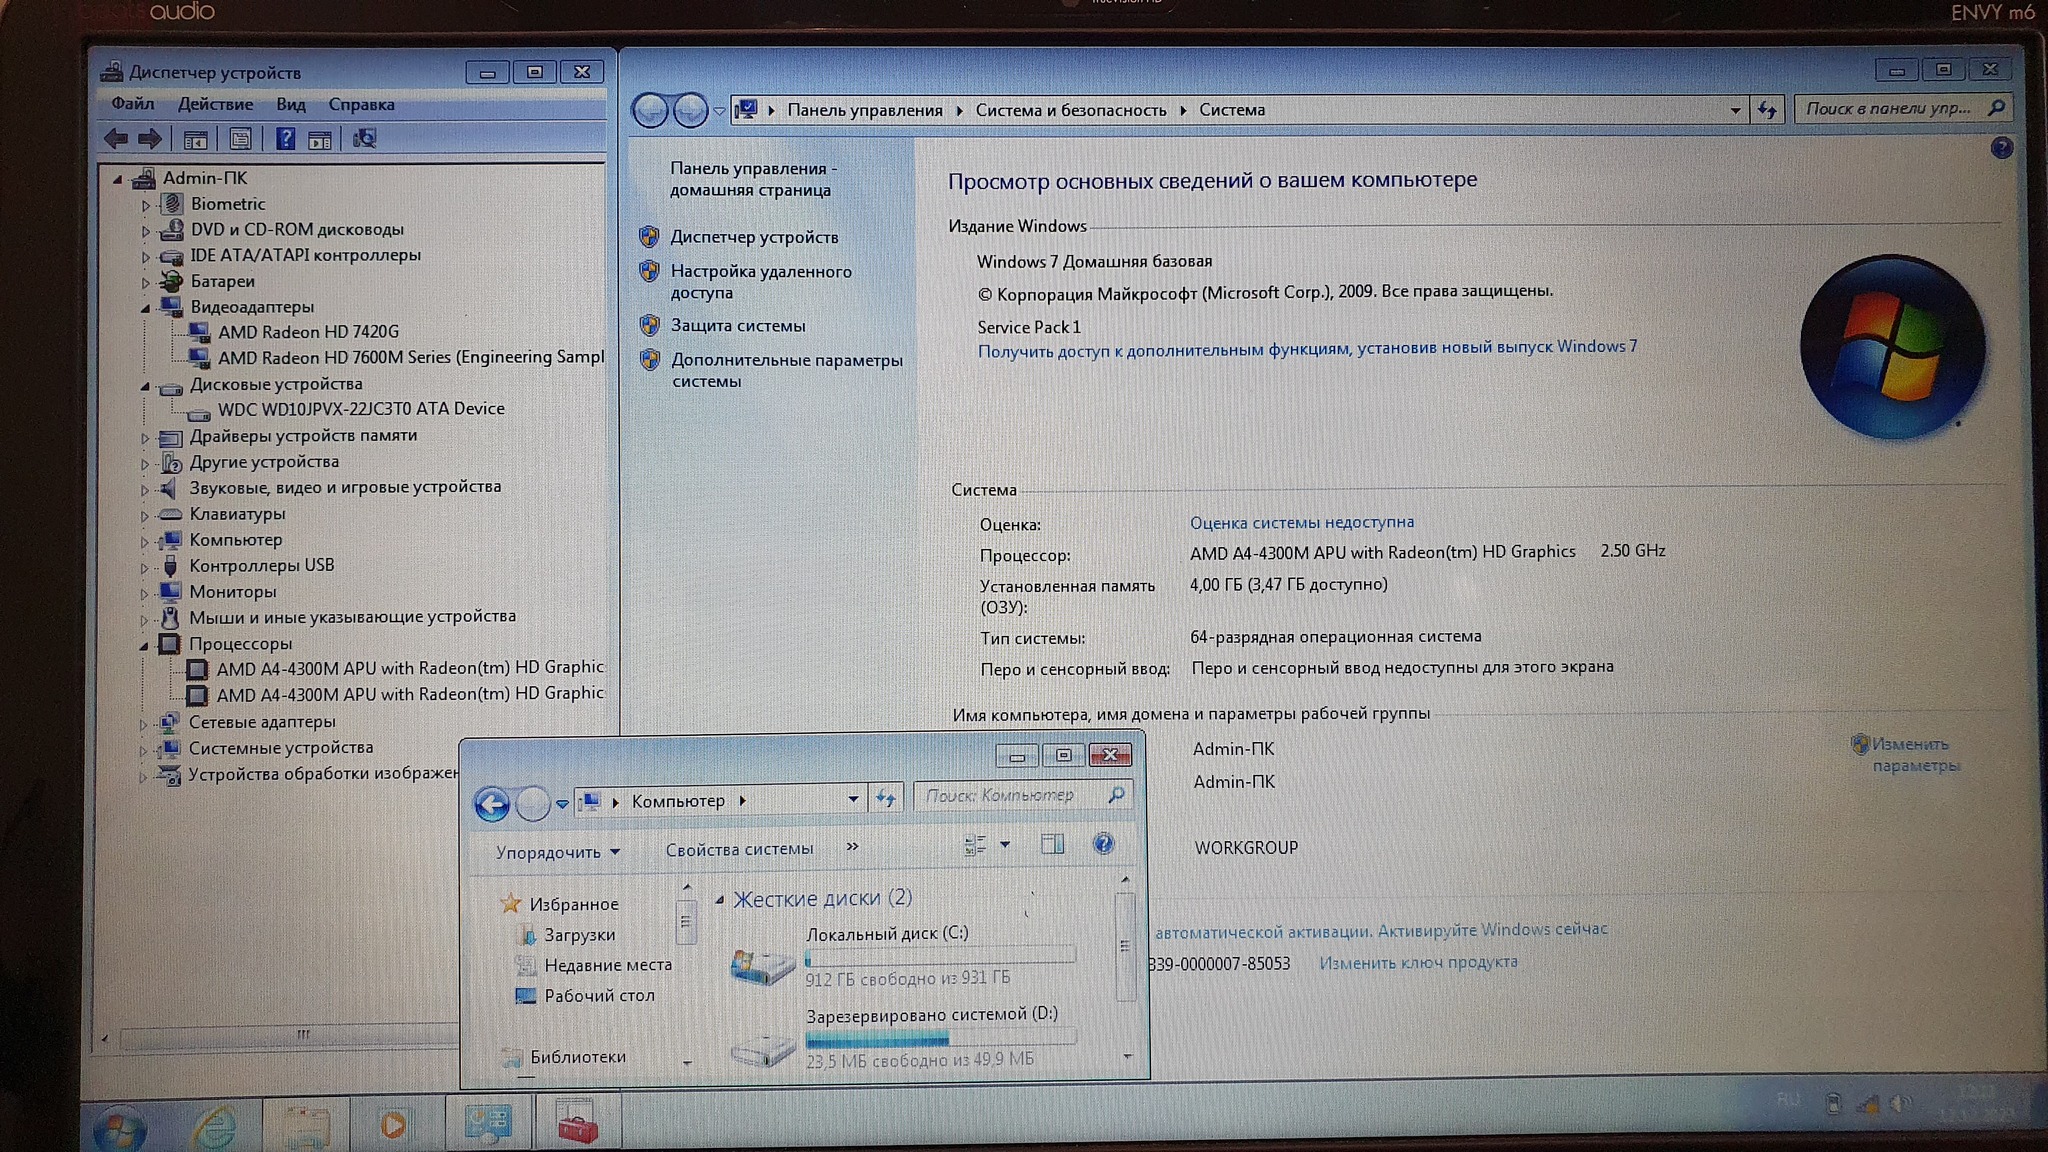The width and height of the screenshot is (2048, 1152).
Task: Click the Properties icon in Device Manager toolbar
Action: [240, 139]
